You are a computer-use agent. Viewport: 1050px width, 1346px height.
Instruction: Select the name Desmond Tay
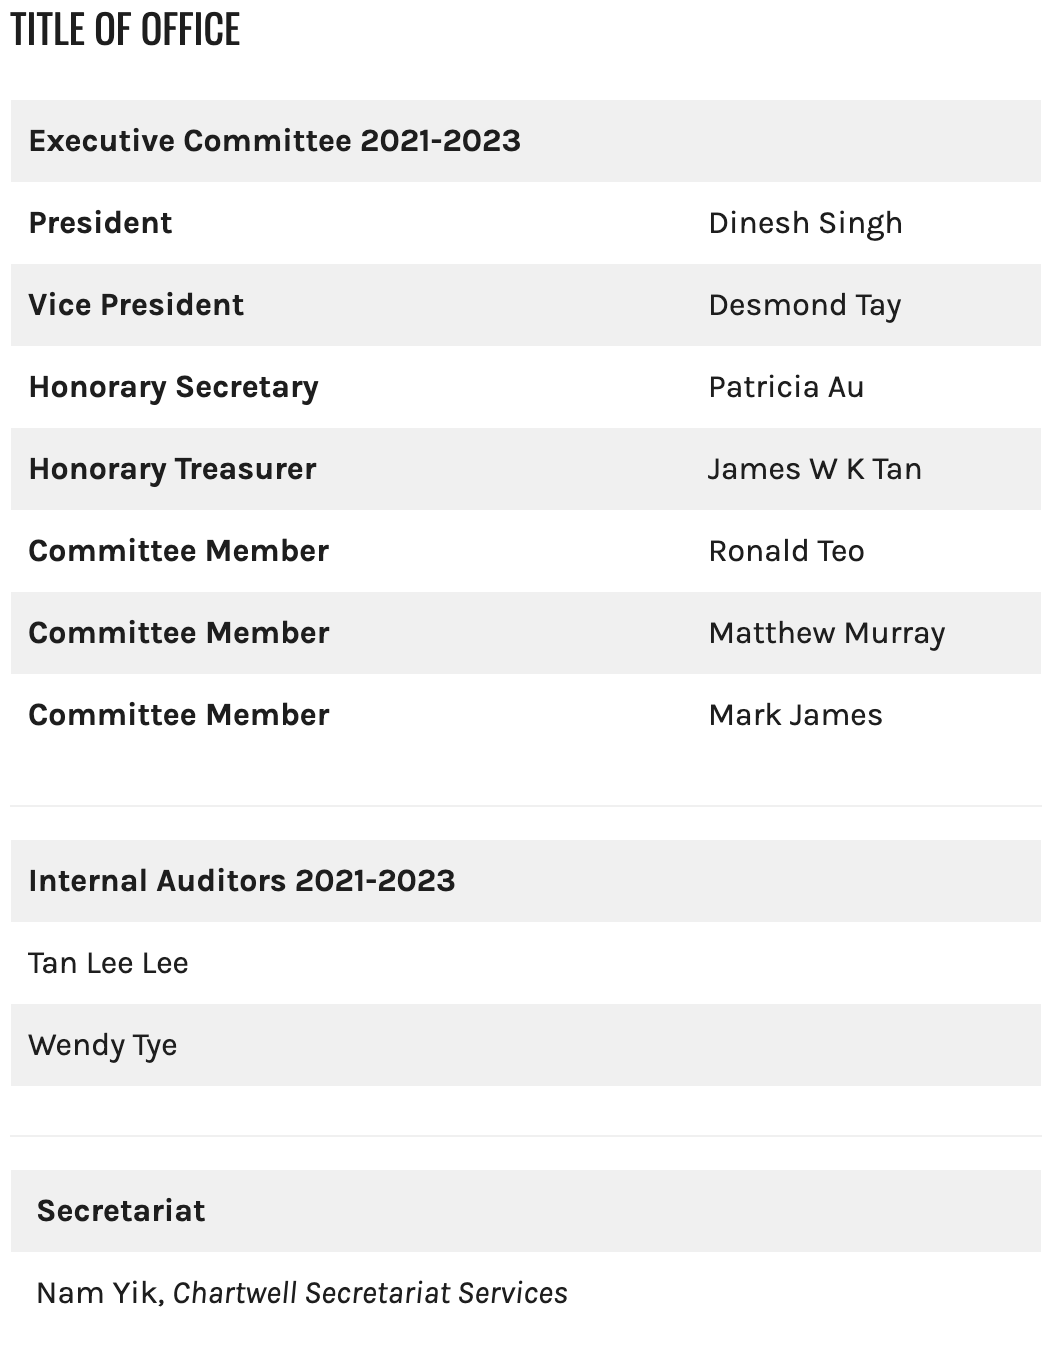click(804, 305)
